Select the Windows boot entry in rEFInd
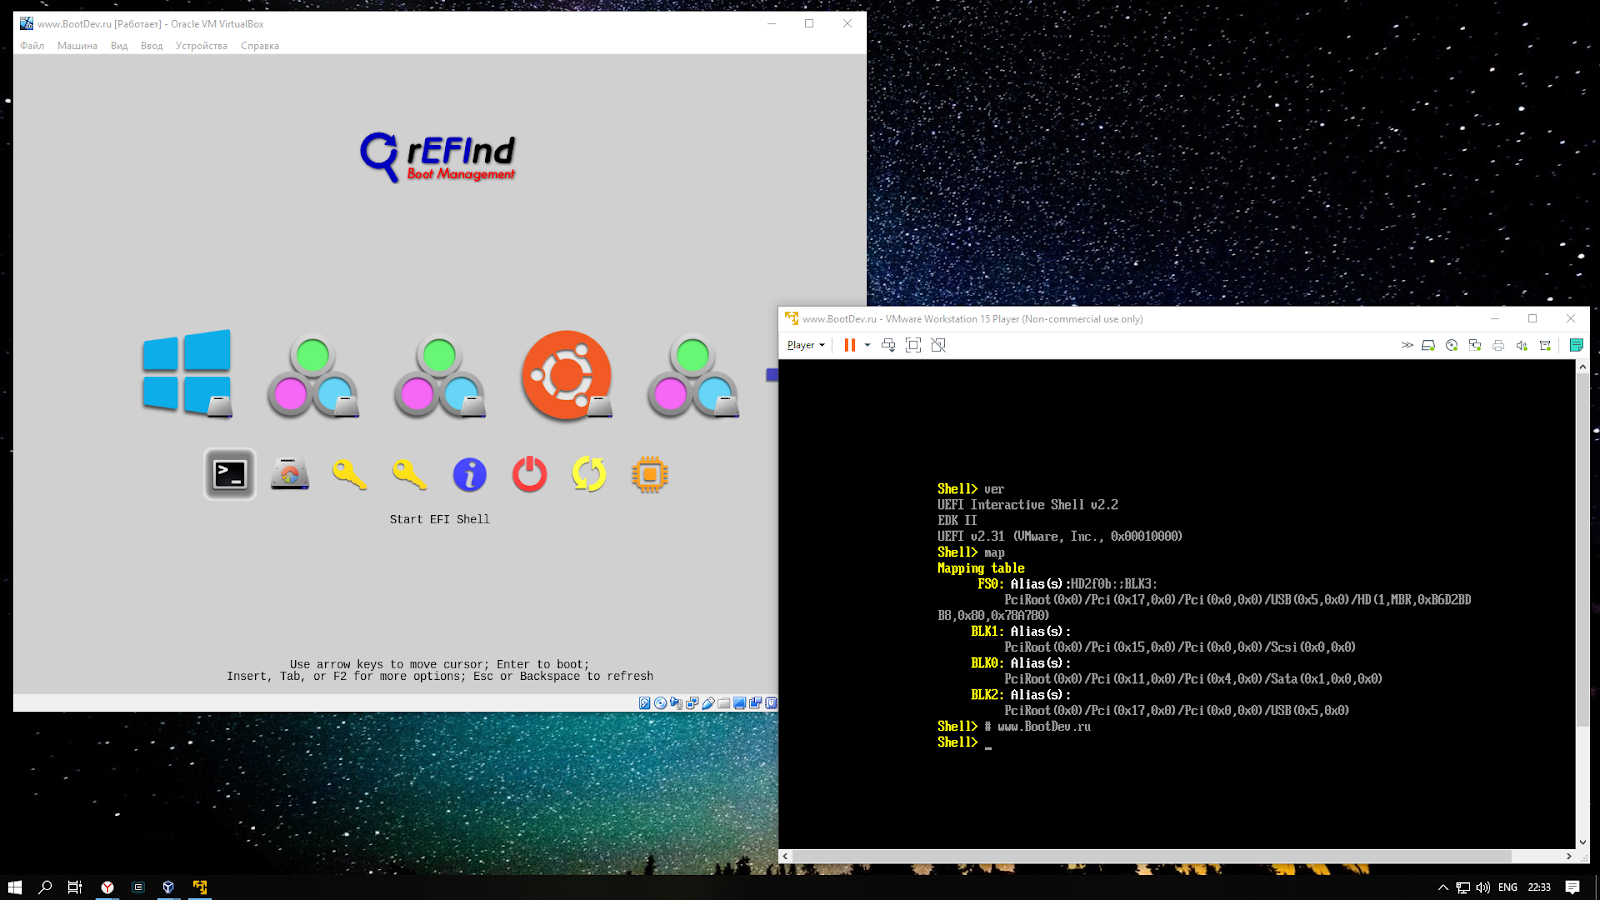 187,373
